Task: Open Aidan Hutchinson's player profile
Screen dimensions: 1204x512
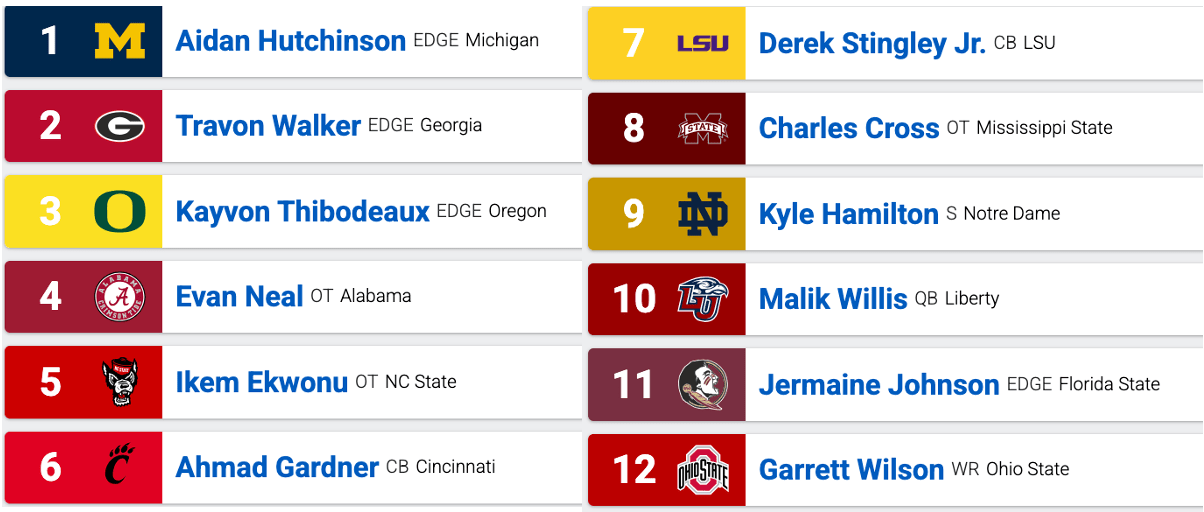Action: [x=291, y=41]
